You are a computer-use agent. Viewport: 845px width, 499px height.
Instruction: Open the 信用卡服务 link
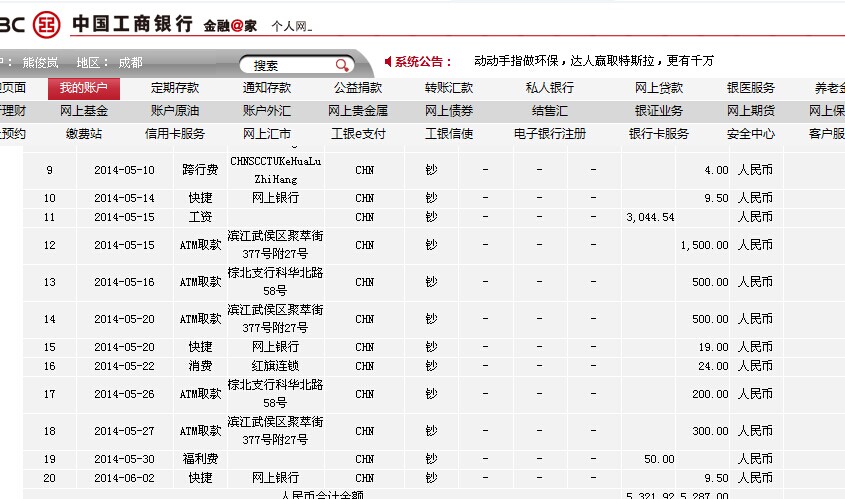pos(175,134)
